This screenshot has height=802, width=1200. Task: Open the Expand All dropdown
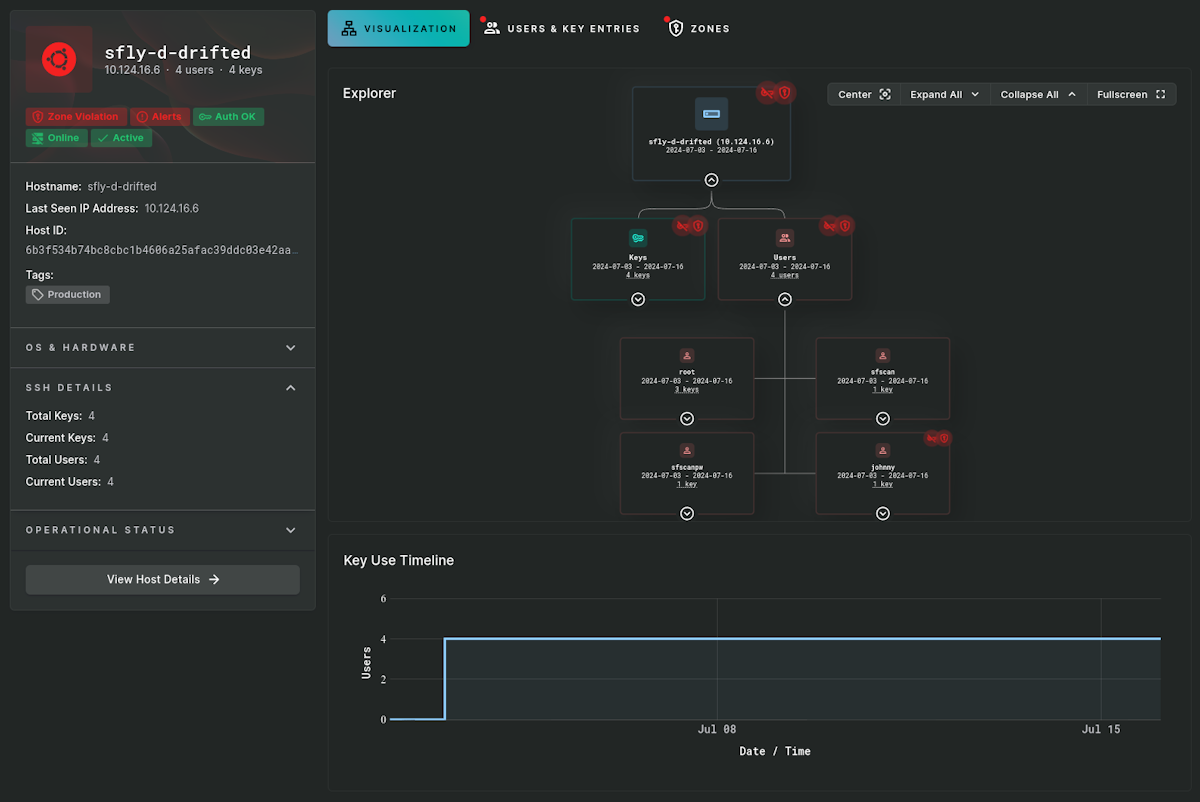coord(944,94)
